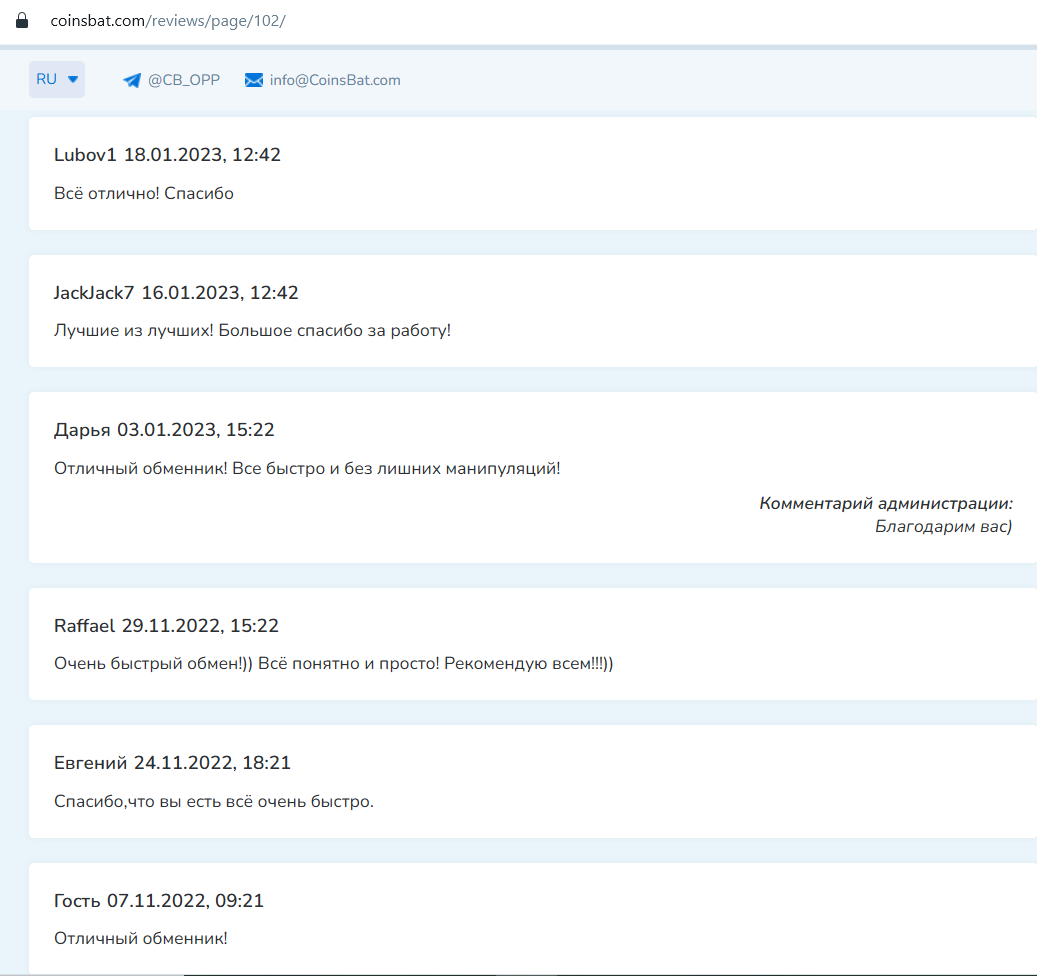
Task: Click review text "Всё отлично! Спасибо"
Action: tap(144, 193)
